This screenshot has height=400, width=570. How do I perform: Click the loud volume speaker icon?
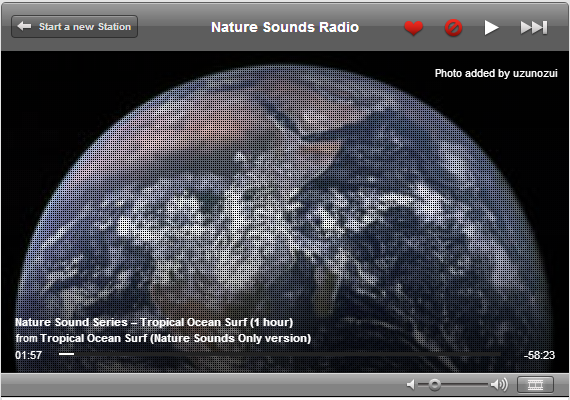[x=499, y=384]
